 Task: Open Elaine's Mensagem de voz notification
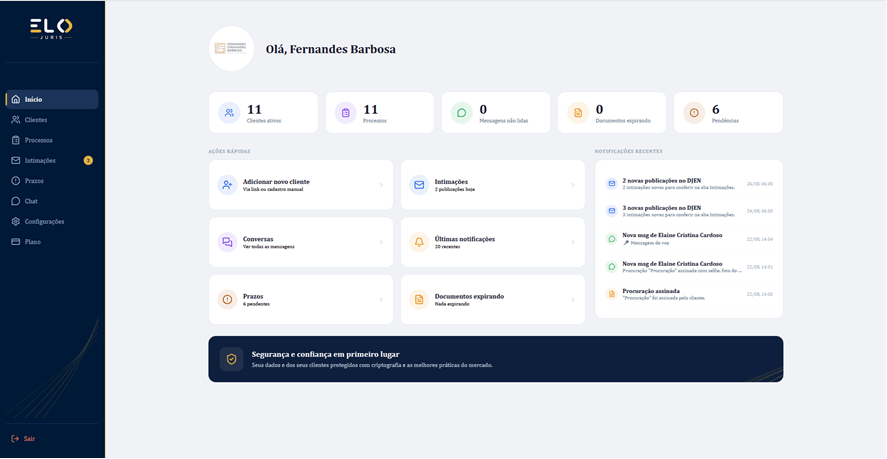coord(689,239)
